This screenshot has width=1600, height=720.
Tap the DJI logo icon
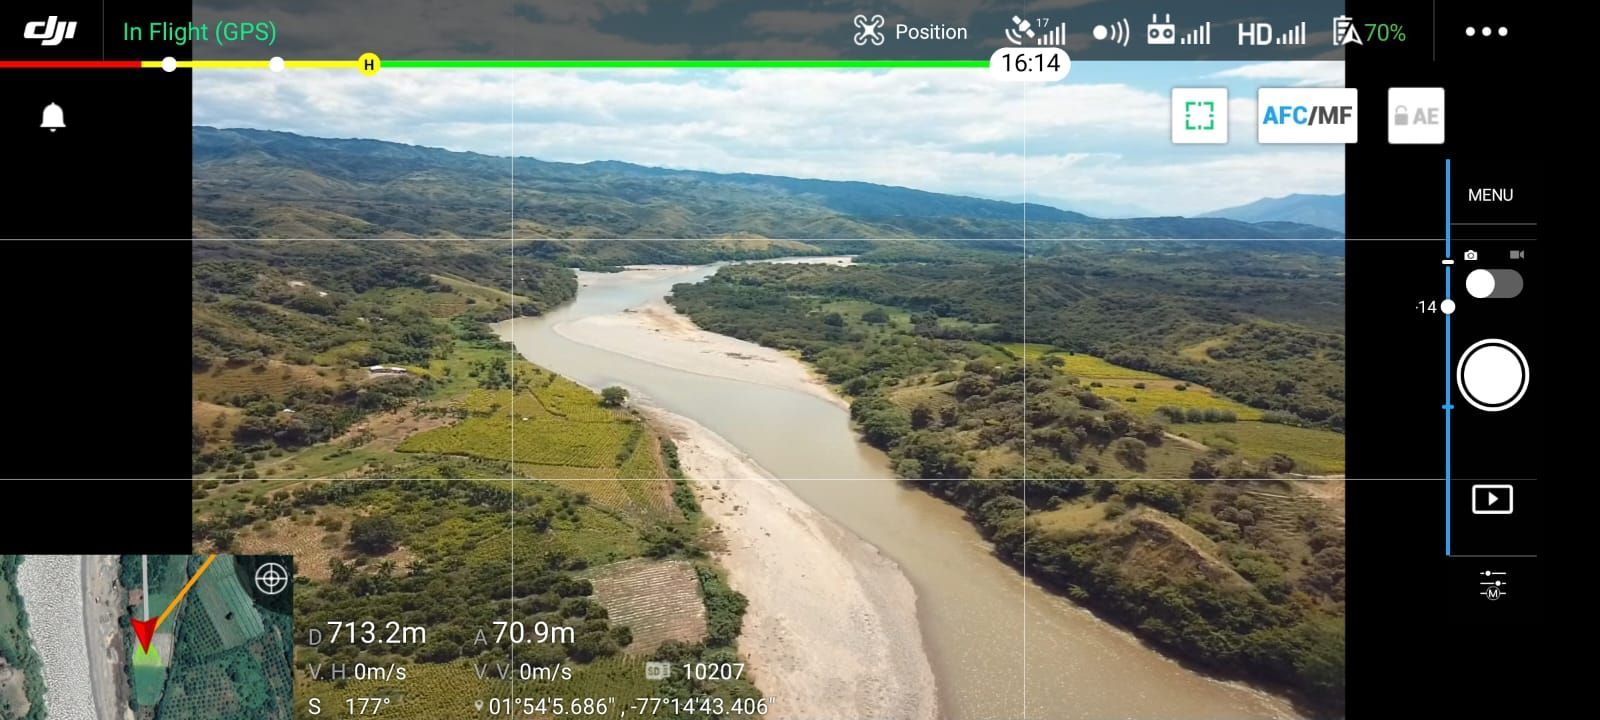click(50, 31)
